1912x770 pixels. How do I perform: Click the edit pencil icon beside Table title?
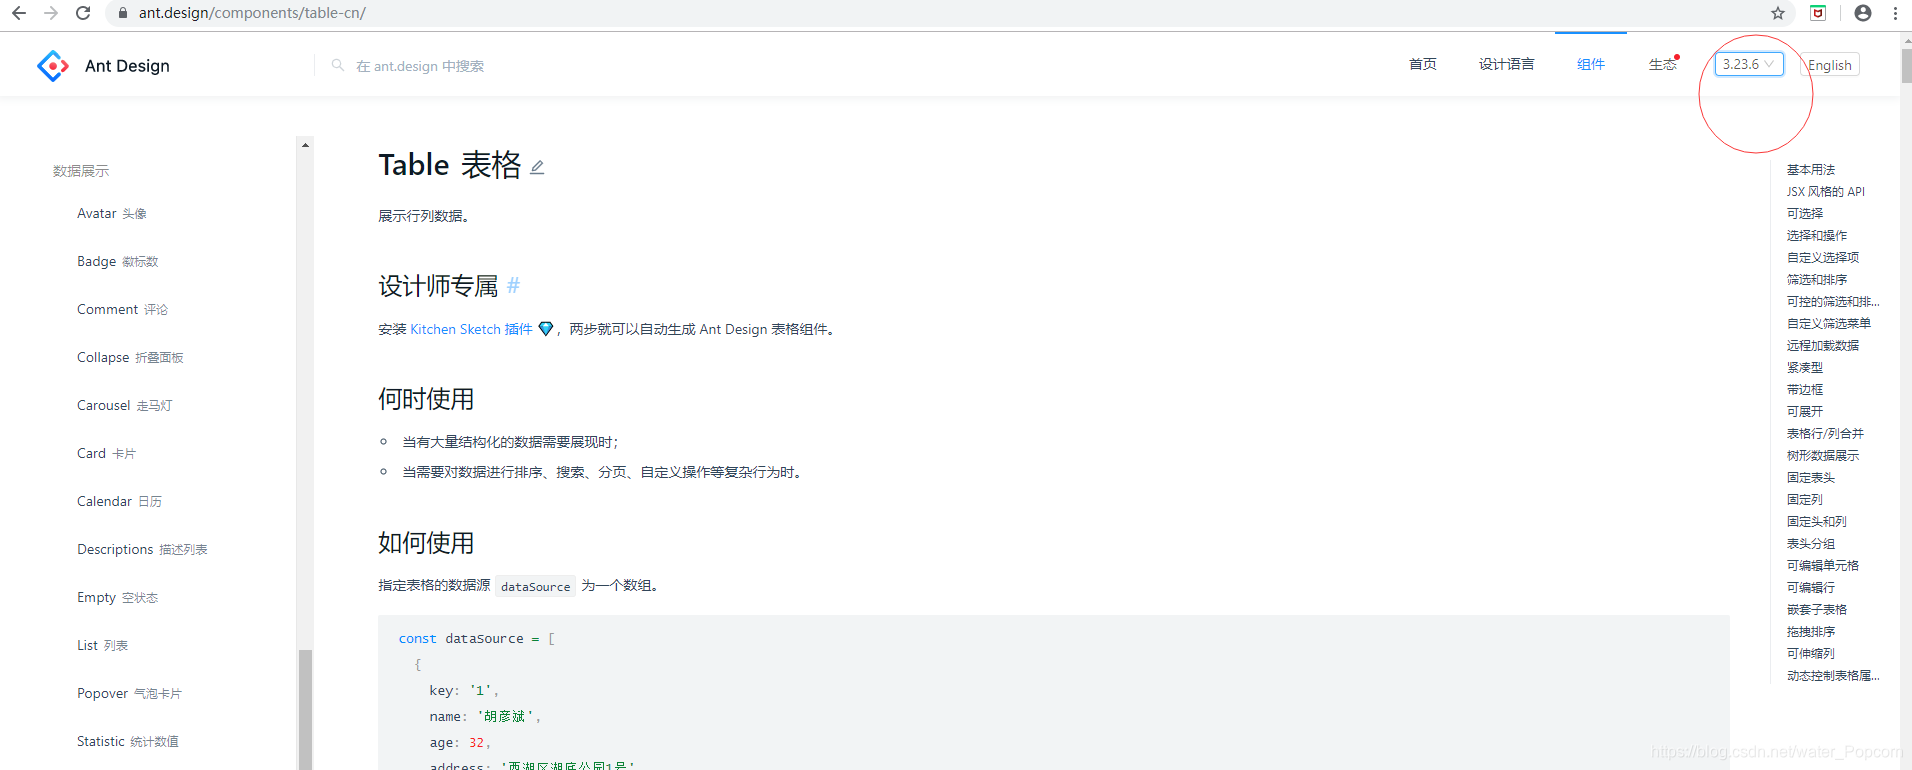click(537, 167)
